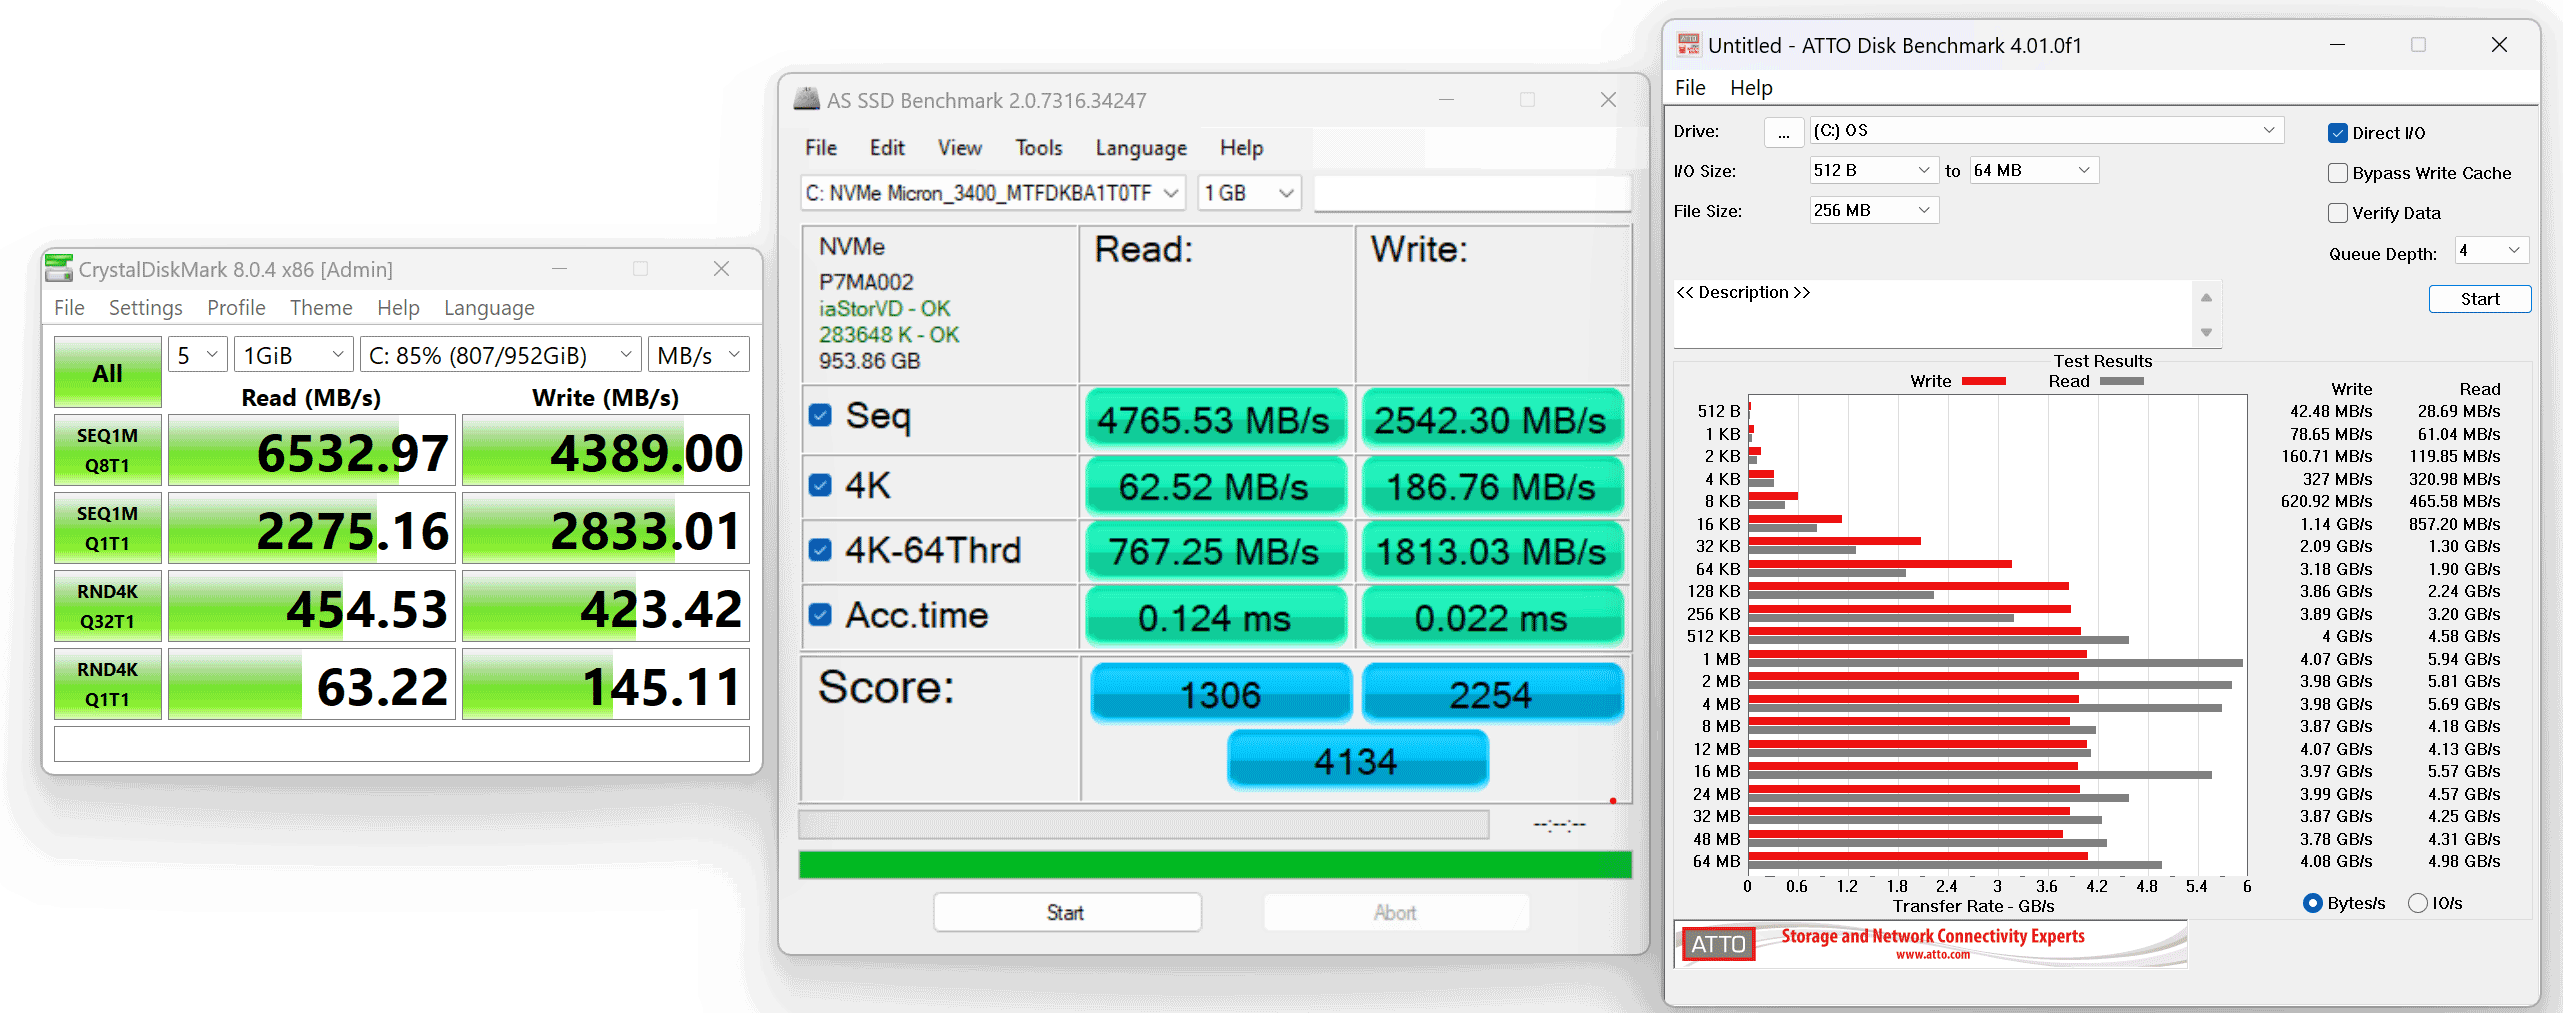Enable Verify Data checkbox in ATTO

[2337, 213]
